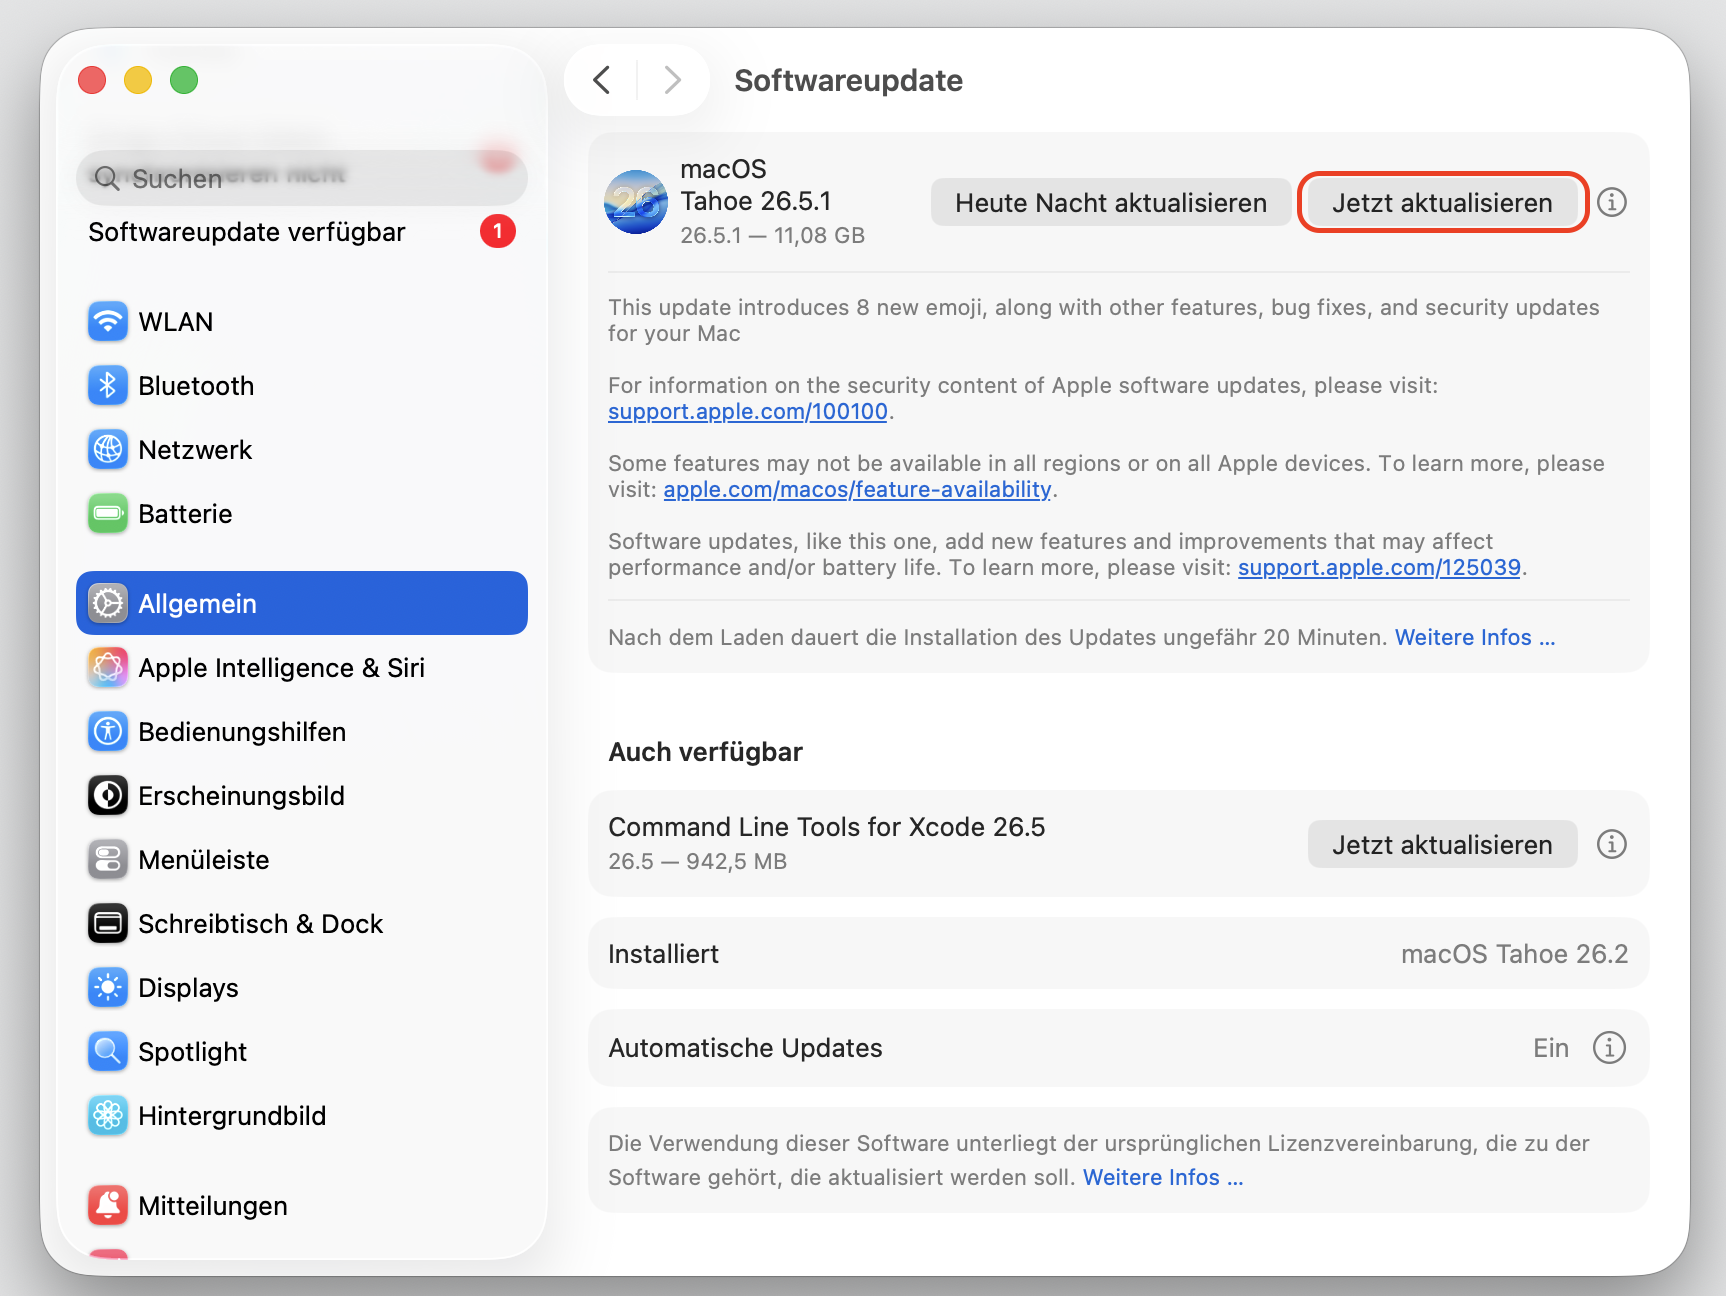Viewport: 1726px width, 1296px height.
Task: Click the Mitteilungen bell icon
Action: (x=108, y=1206)
